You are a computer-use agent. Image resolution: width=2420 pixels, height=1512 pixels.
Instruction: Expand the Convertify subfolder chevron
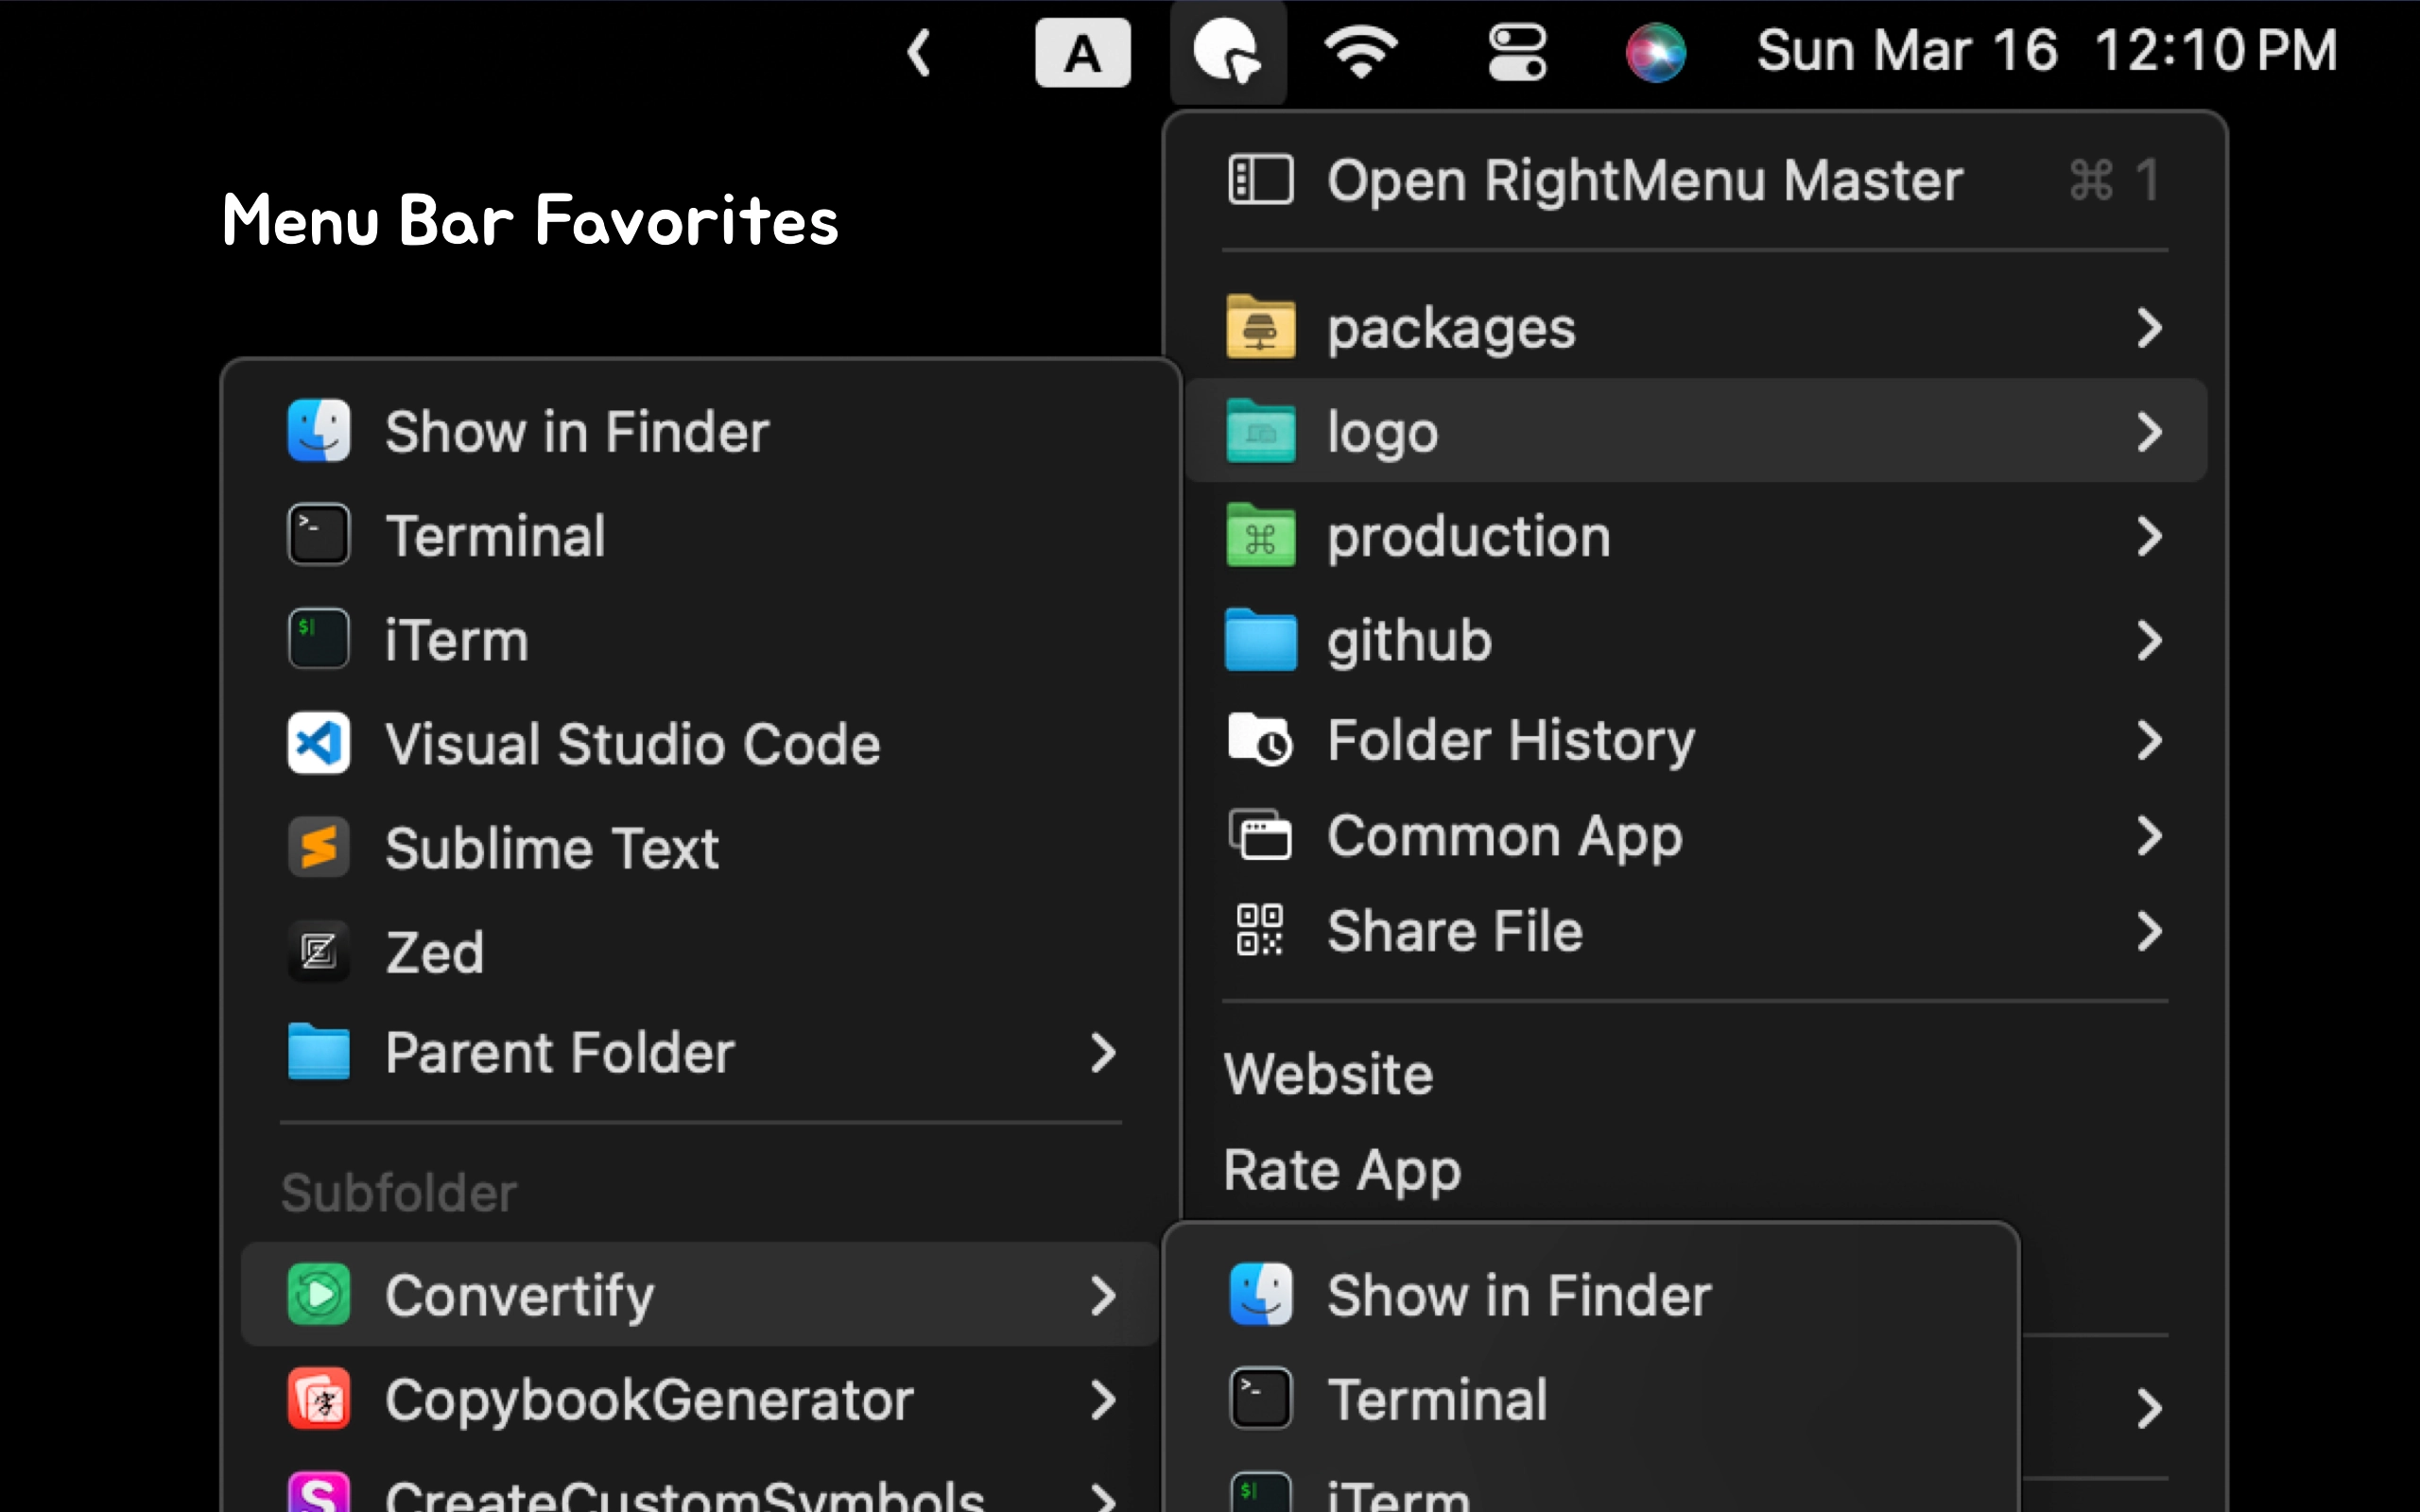pos(1103,1296)
